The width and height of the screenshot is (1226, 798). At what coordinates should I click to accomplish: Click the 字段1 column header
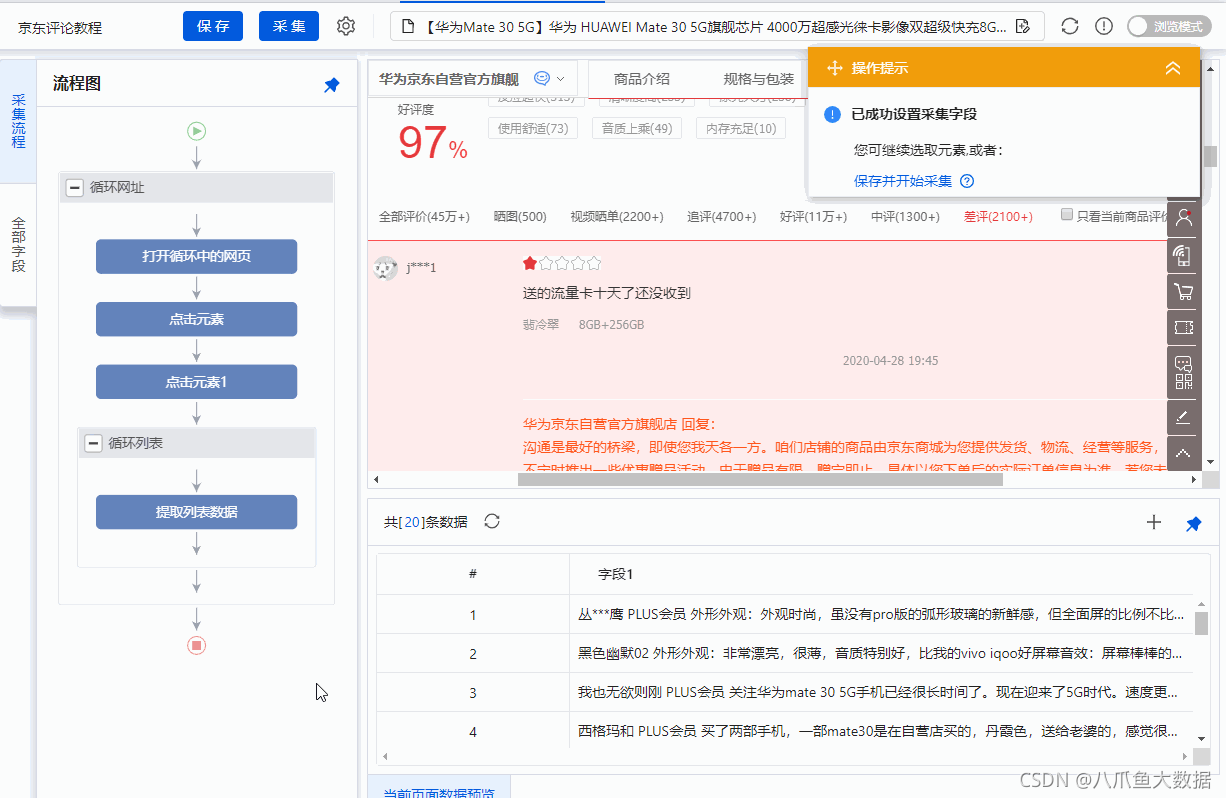pyautogui.click(x=615, y=574)
